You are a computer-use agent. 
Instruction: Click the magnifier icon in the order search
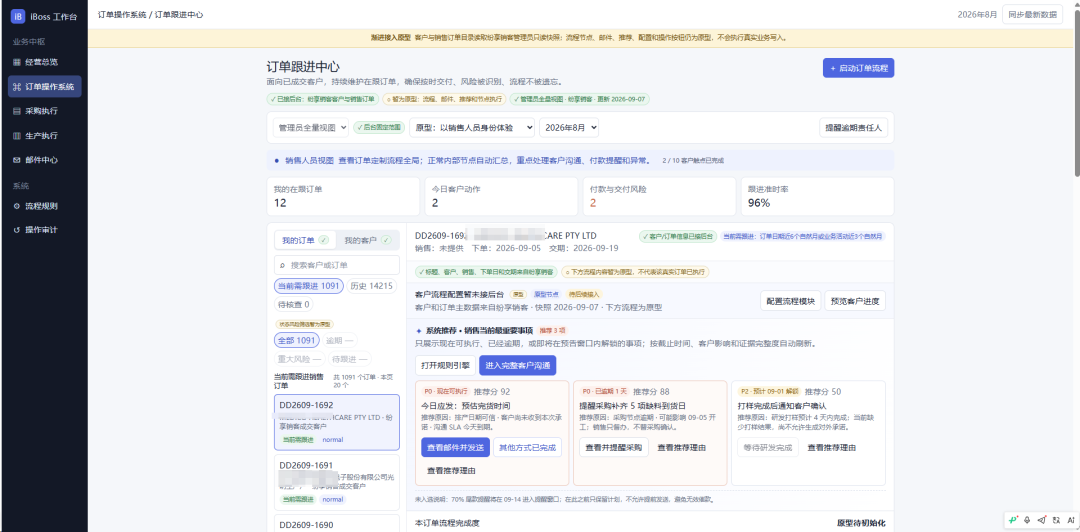coord(282,265)
